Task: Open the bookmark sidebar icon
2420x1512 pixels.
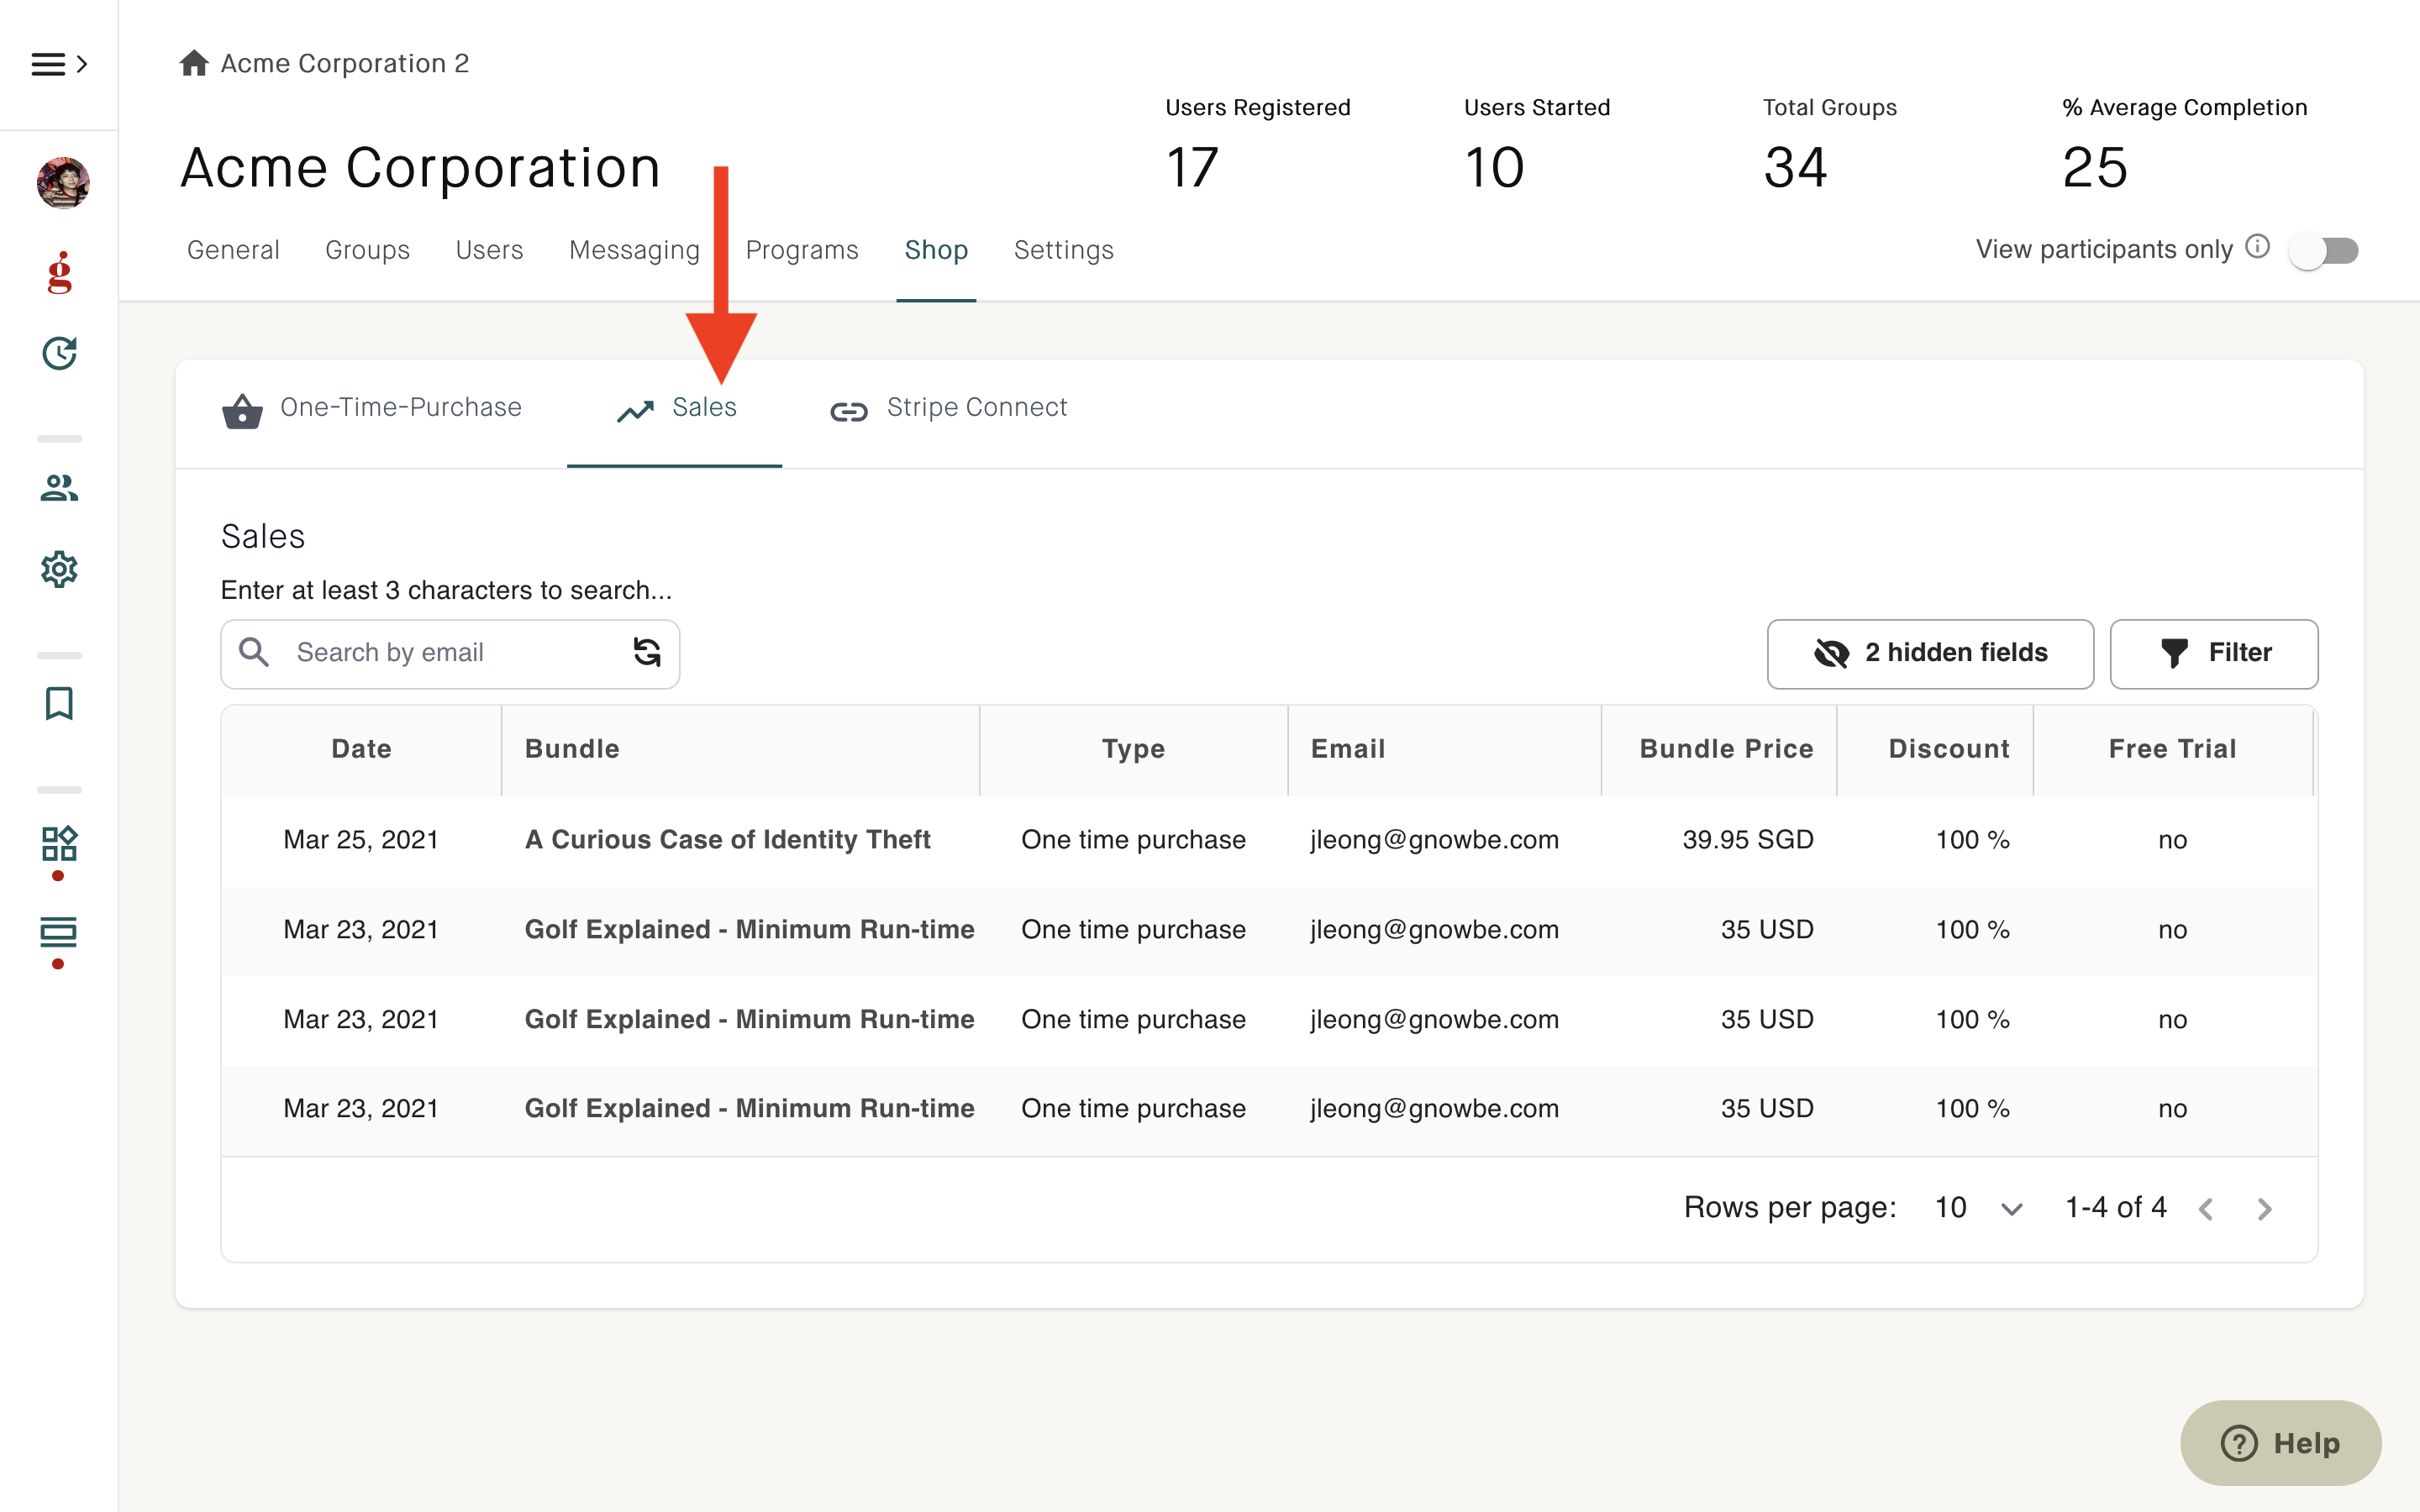Action: tap(60, 703)
